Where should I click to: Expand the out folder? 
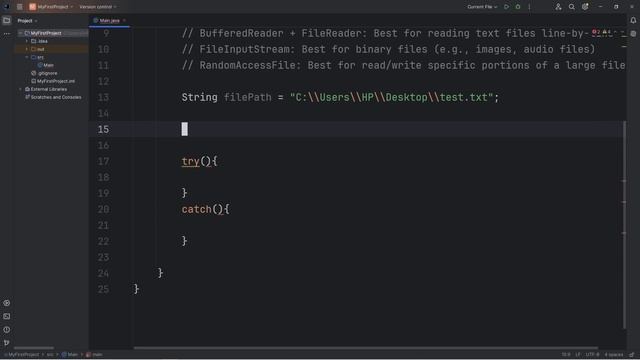click(27, 49)
